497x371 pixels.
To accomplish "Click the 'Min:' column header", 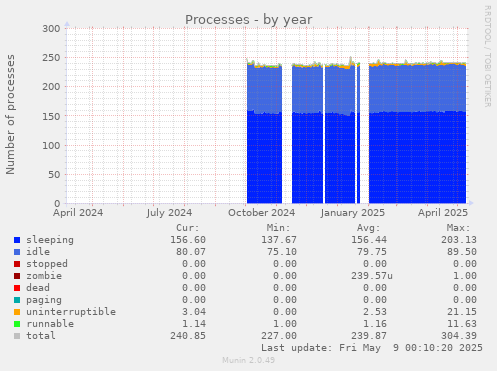I will pos(278,228).
